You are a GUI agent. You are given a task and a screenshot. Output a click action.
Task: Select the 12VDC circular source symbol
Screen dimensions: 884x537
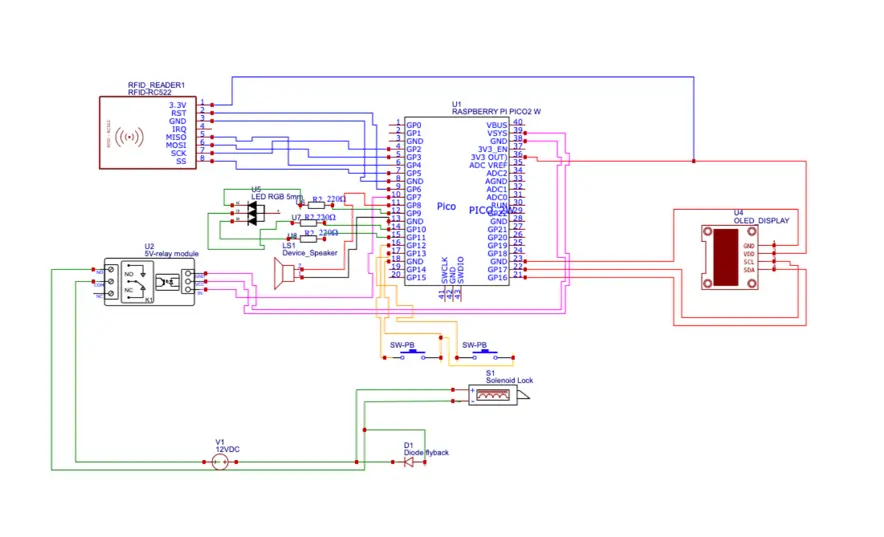(220, 463)
